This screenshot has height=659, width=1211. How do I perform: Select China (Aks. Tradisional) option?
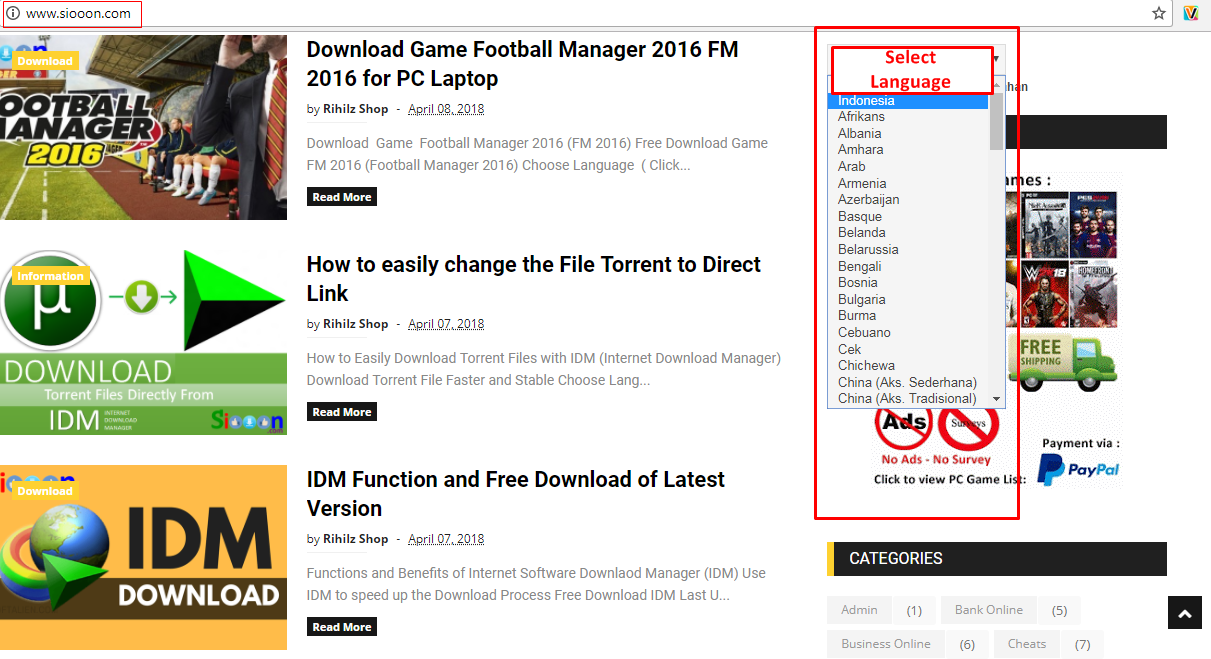click(908, 398)
